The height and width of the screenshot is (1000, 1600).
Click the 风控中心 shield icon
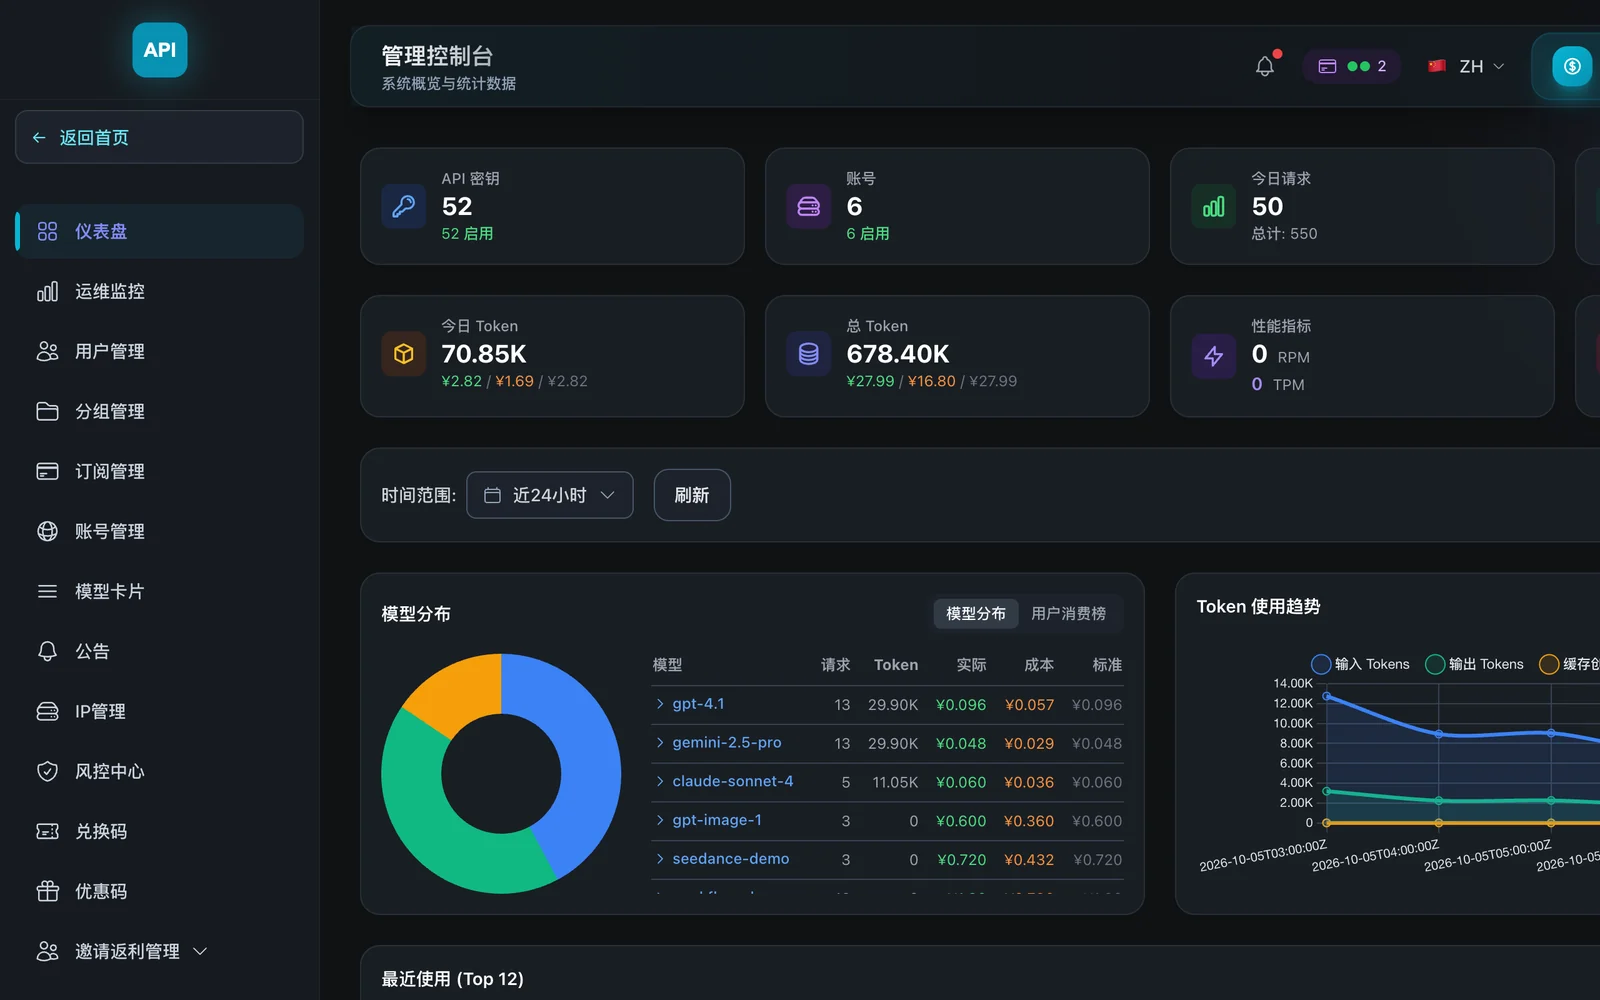click(x=47, y=771)
